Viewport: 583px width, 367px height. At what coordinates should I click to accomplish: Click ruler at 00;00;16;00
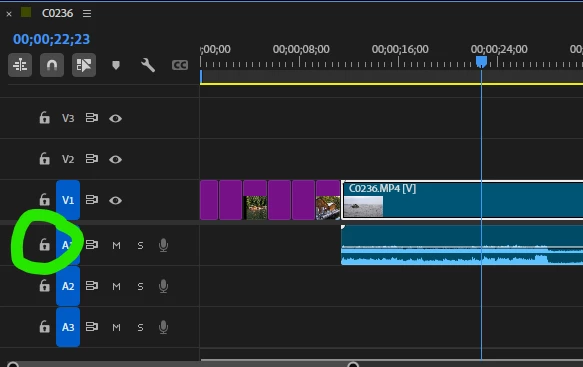(400, 49)
